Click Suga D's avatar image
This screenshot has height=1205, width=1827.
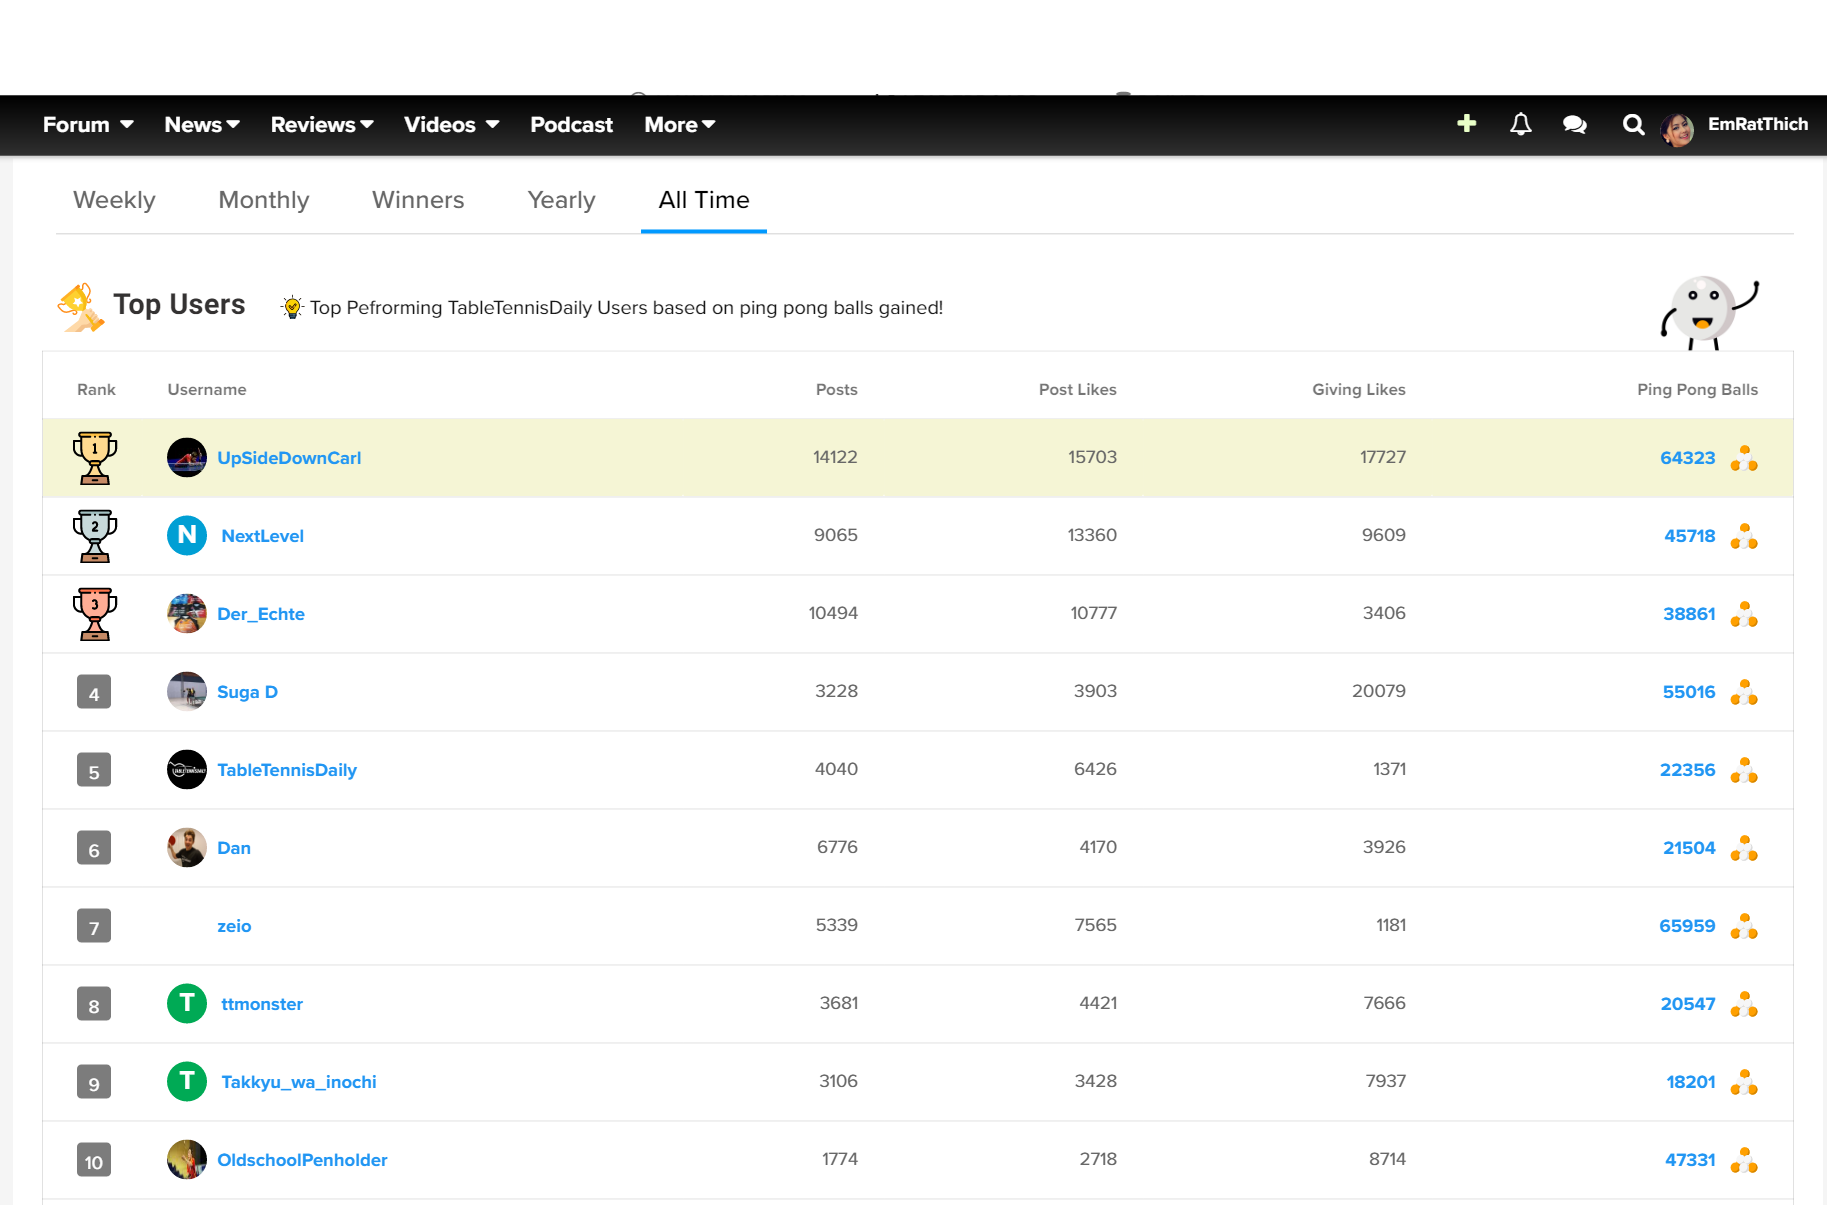click(187, 691)
